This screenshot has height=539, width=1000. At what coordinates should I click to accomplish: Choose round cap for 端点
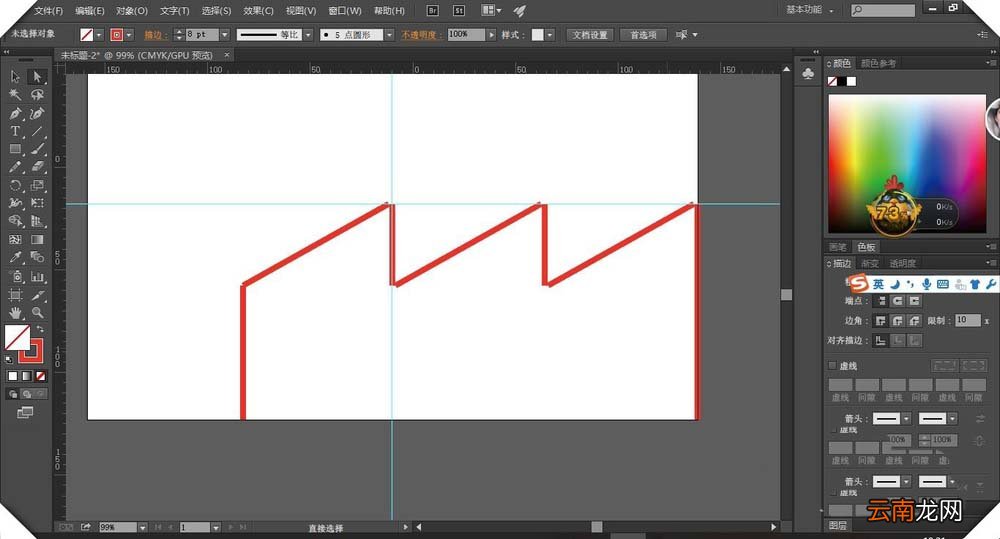[x=898, y=300]
